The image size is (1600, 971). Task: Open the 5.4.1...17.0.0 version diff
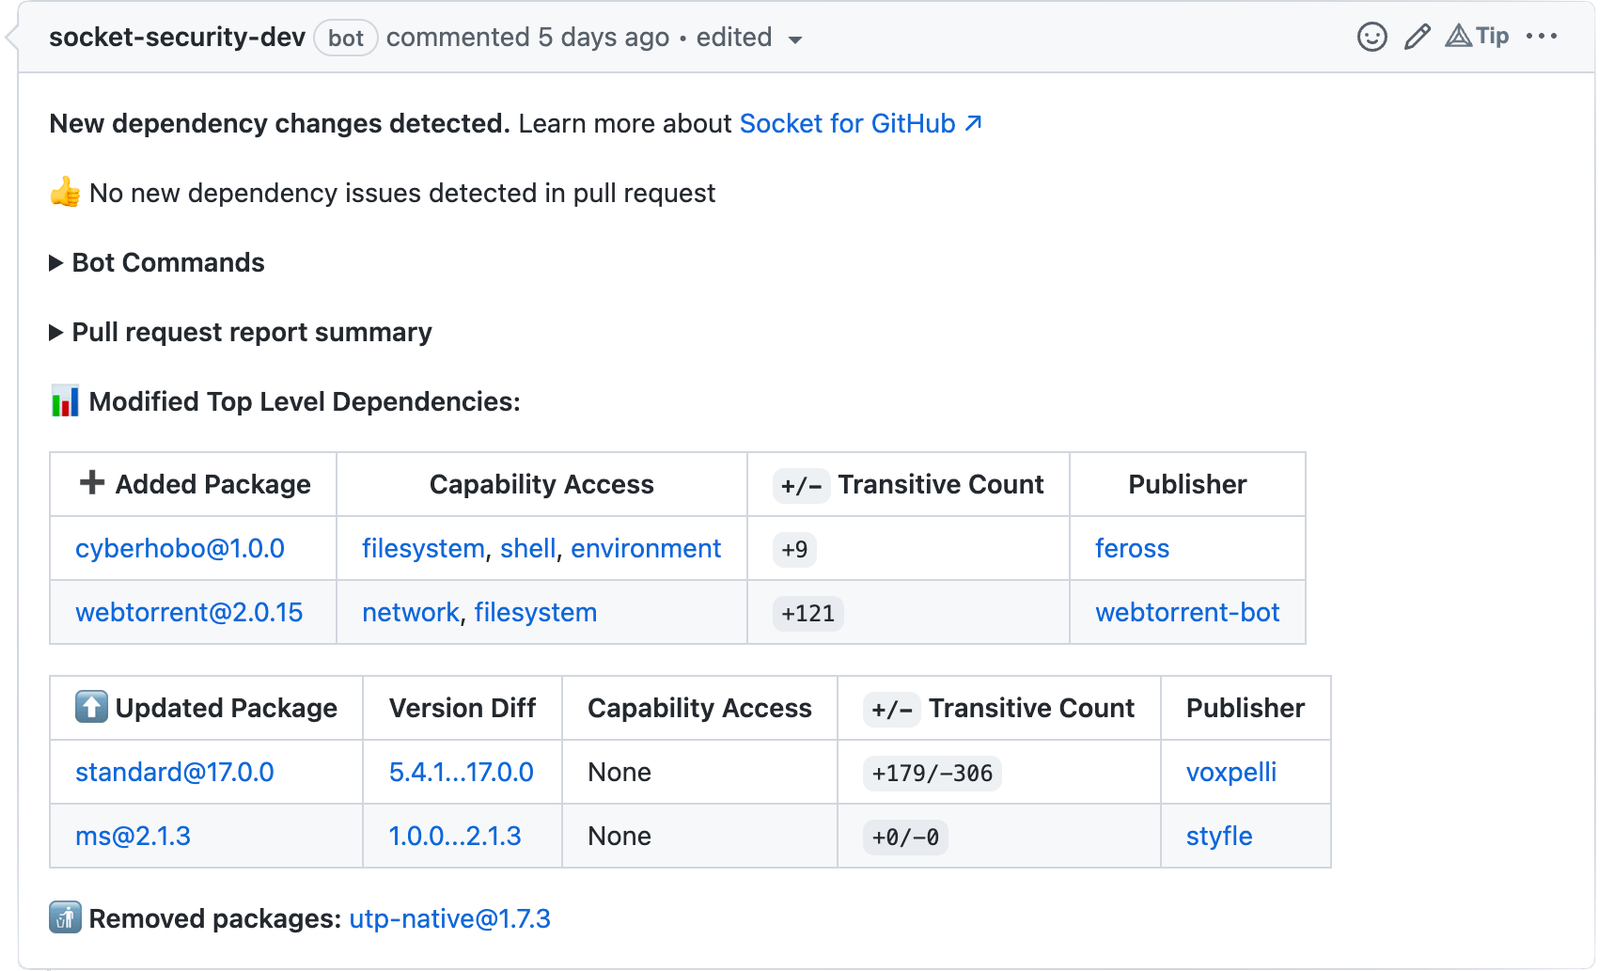[x=461, y=772]
